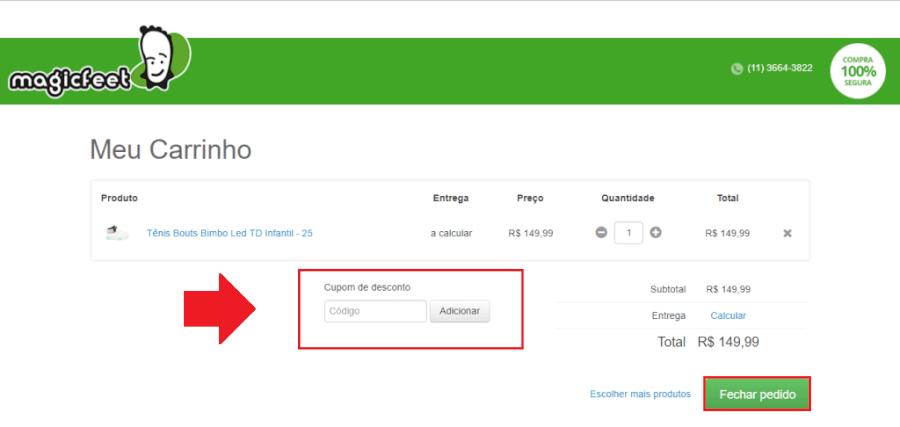The width and height of the screenshot is (900, 427).
Task: Click the Meu Carrinho heading
Action: coord(170,150)
